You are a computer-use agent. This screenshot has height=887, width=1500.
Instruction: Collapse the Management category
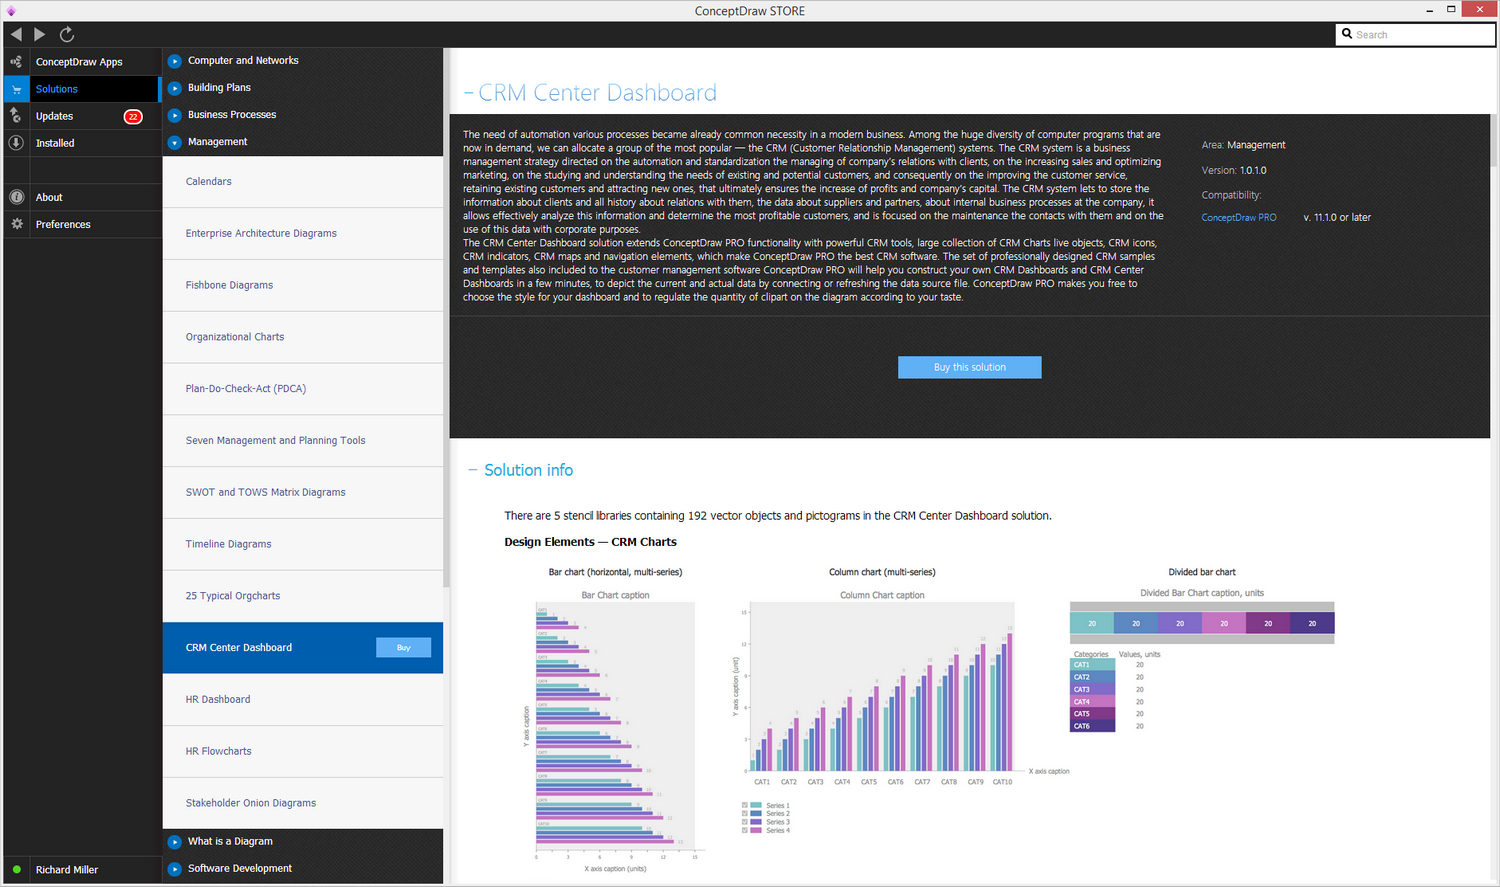(175, 142)
